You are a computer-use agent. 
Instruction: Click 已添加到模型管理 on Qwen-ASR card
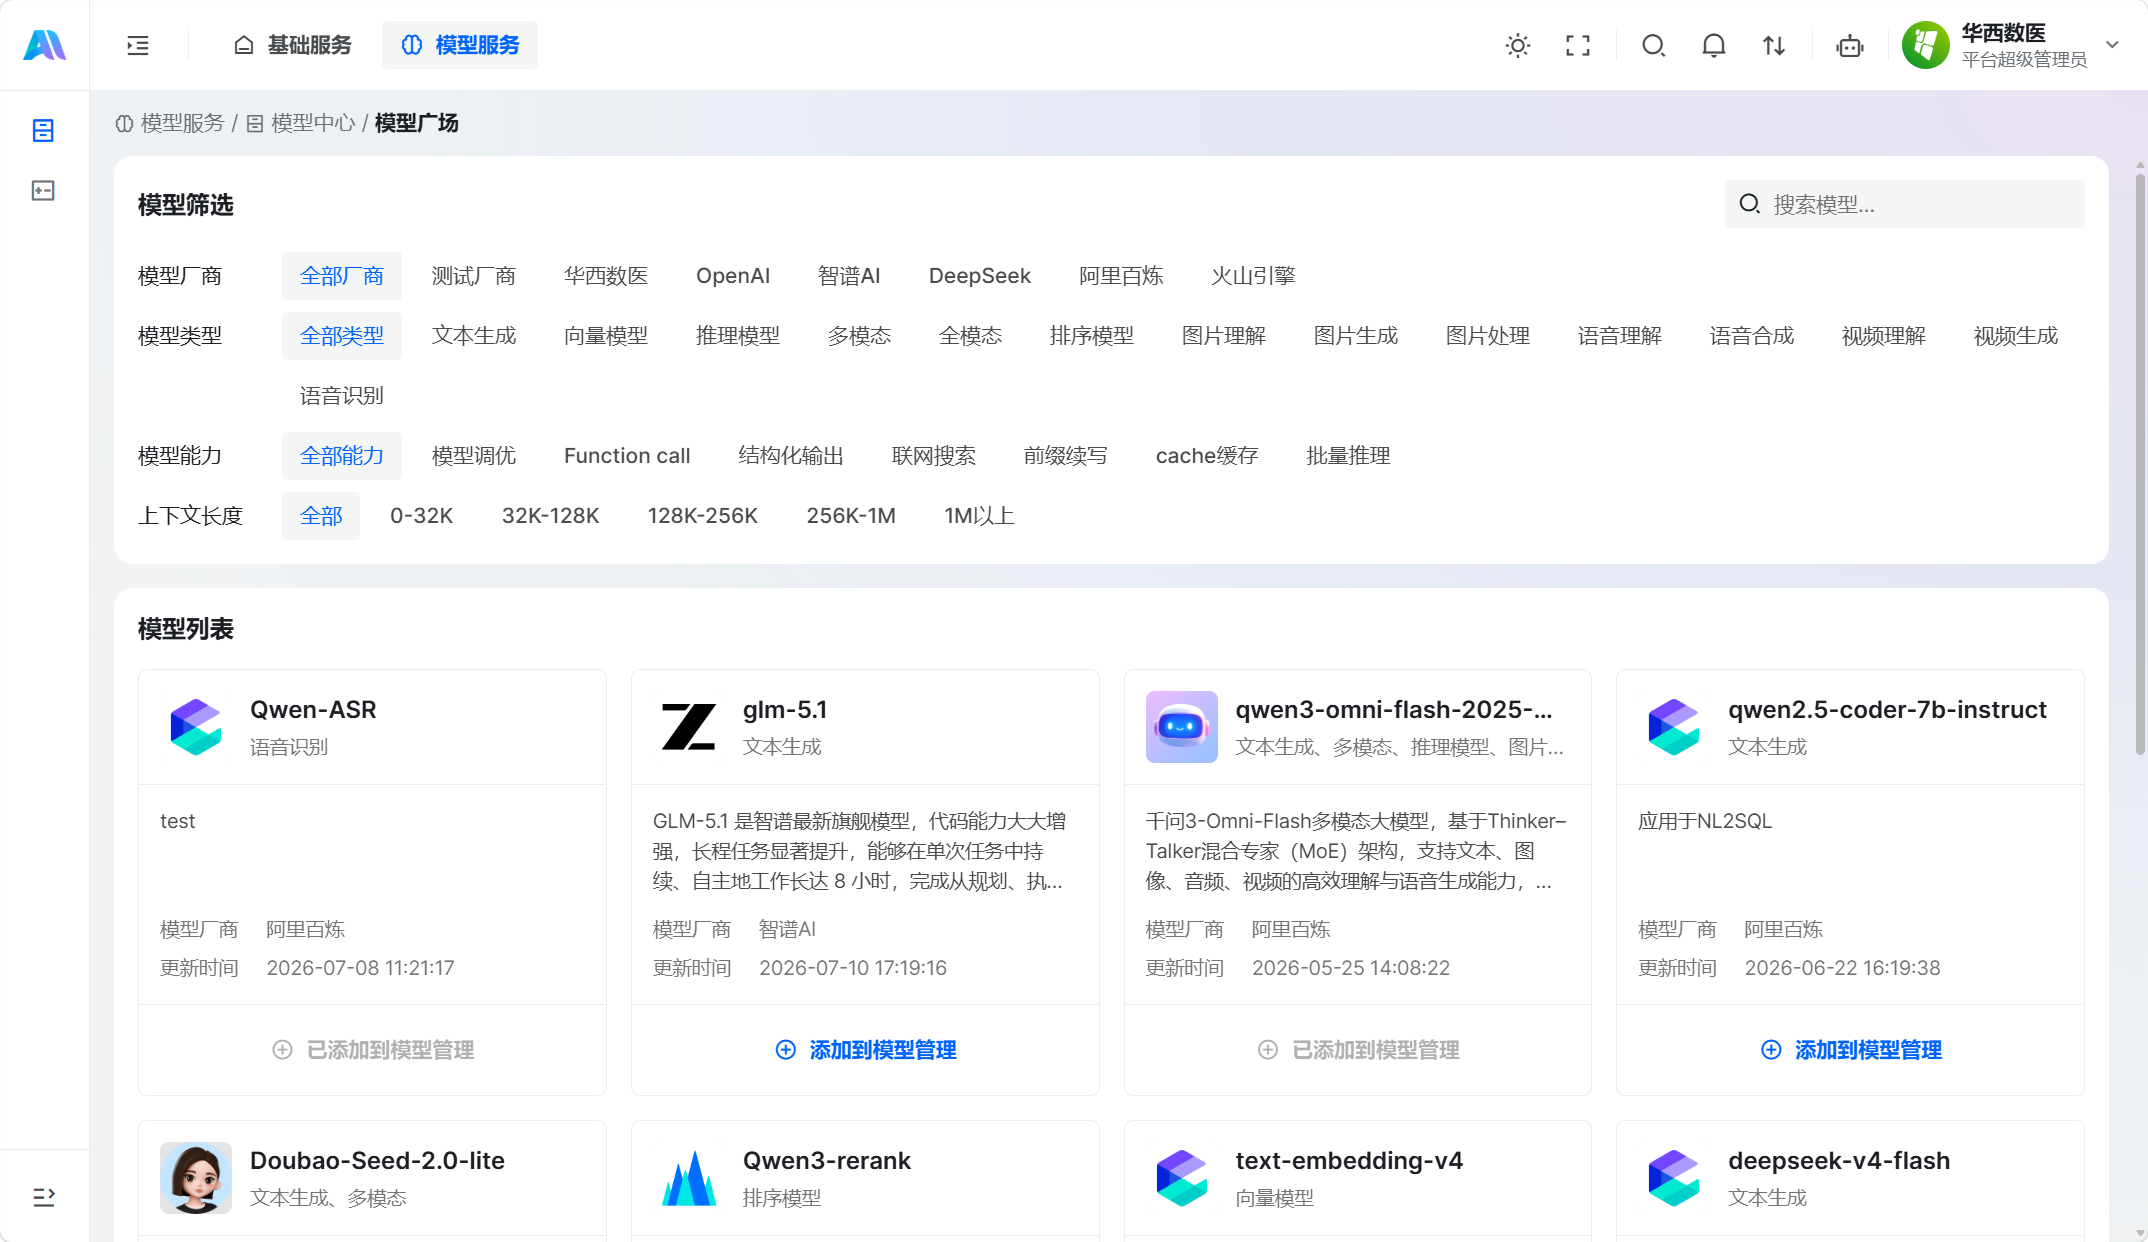coord(372,1050)
